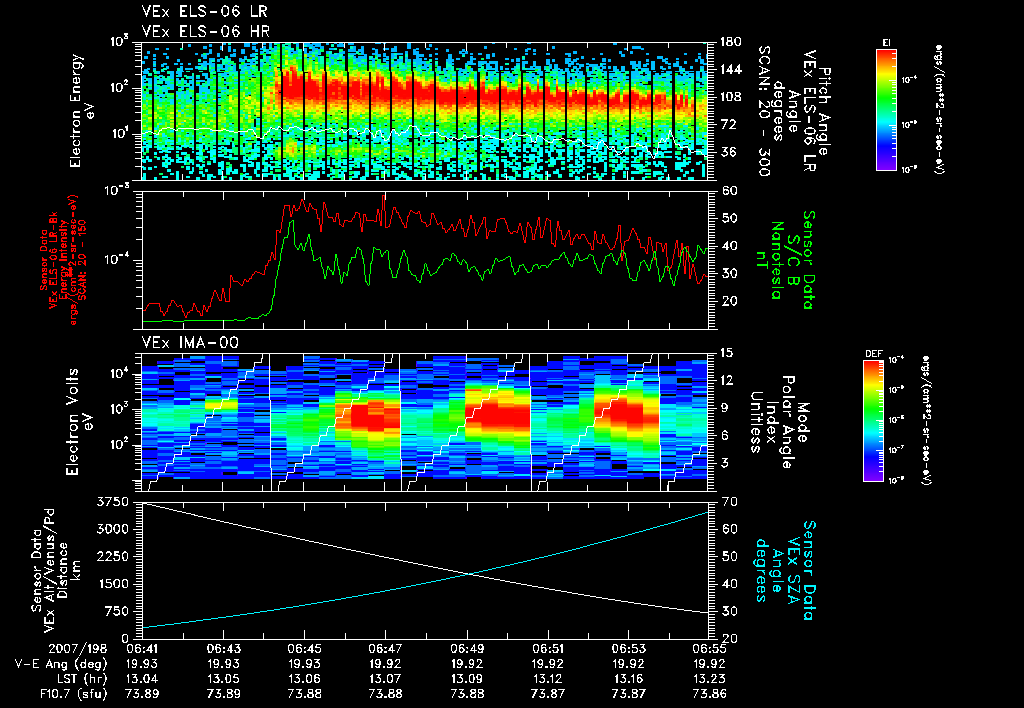Click the red intensity spike near 06:47
Screen dimensions: 1024x708
click(x=384, y=195)
